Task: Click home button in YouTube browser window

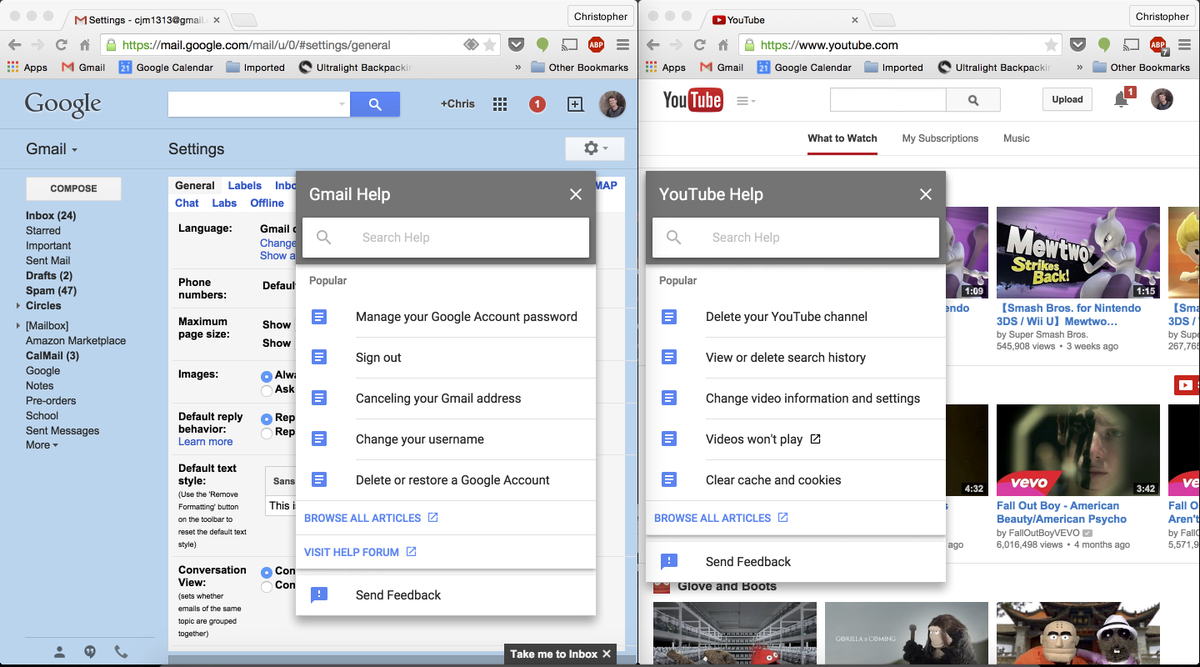Action: point(725,45)
